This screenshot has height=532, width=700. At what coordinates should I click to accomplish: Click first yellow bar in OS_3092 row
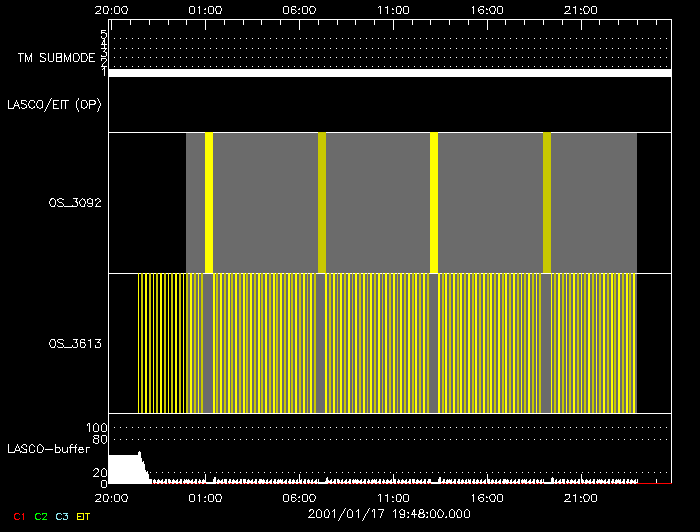(209, 202)
